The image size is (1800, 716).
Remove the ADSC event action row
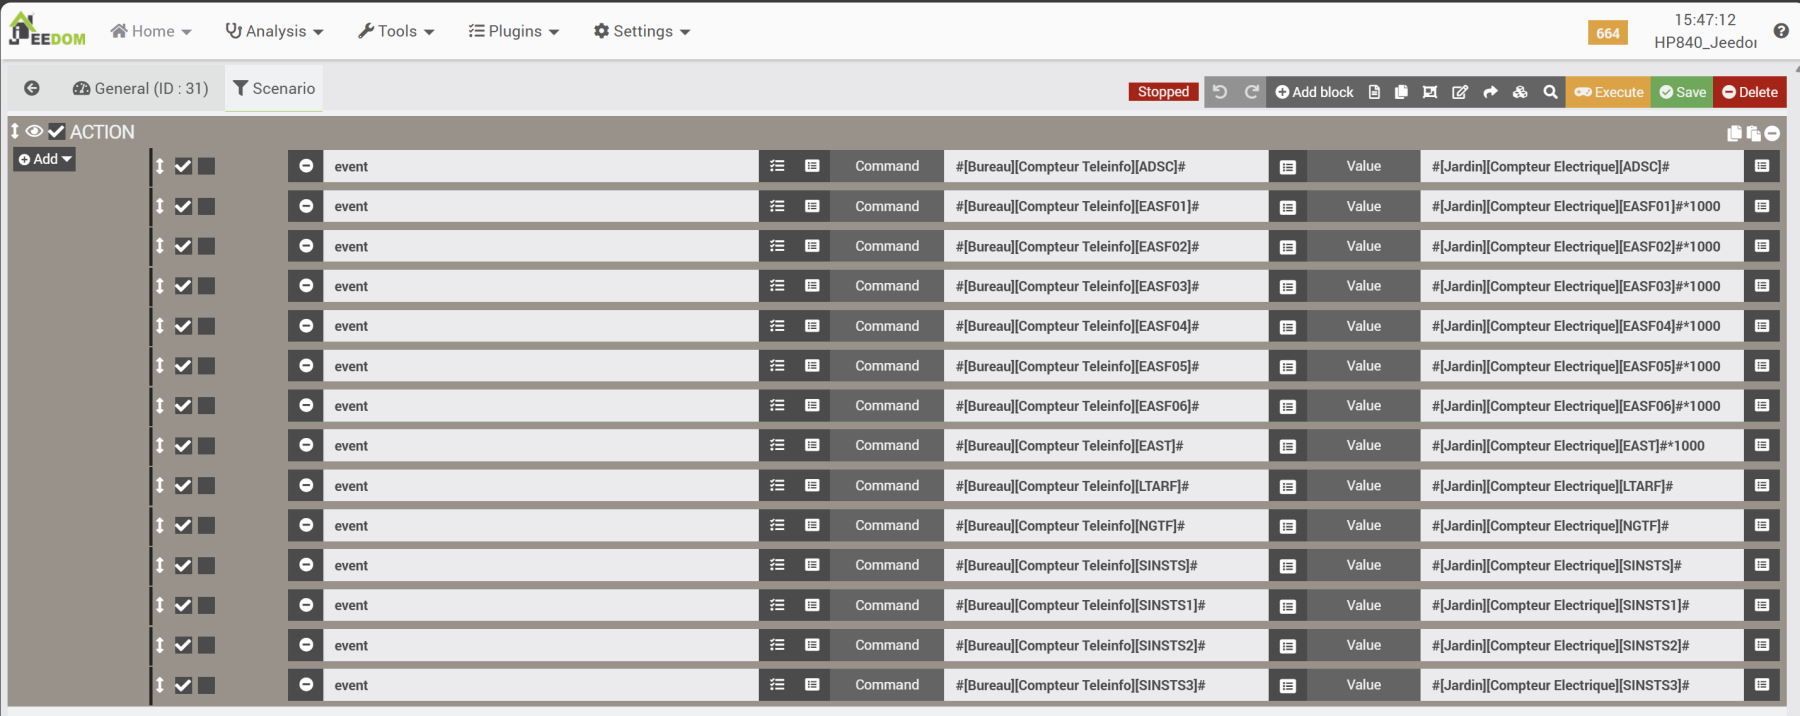[306, 166]
